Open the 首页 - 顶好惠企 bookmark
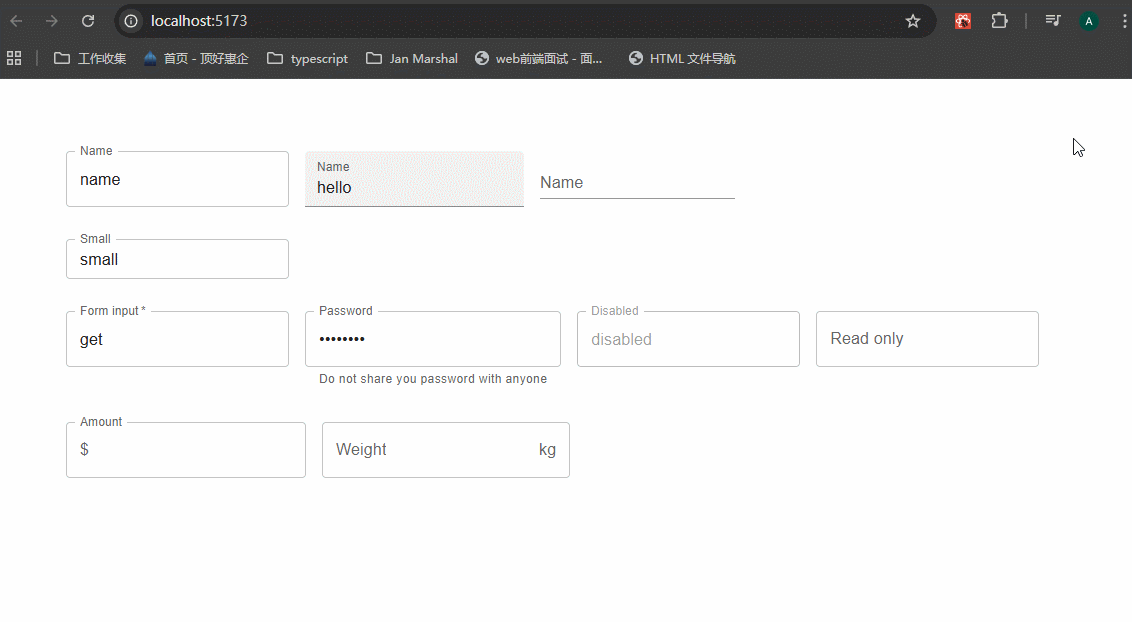Screen dimensions: 1132x622 pos(196,59)
